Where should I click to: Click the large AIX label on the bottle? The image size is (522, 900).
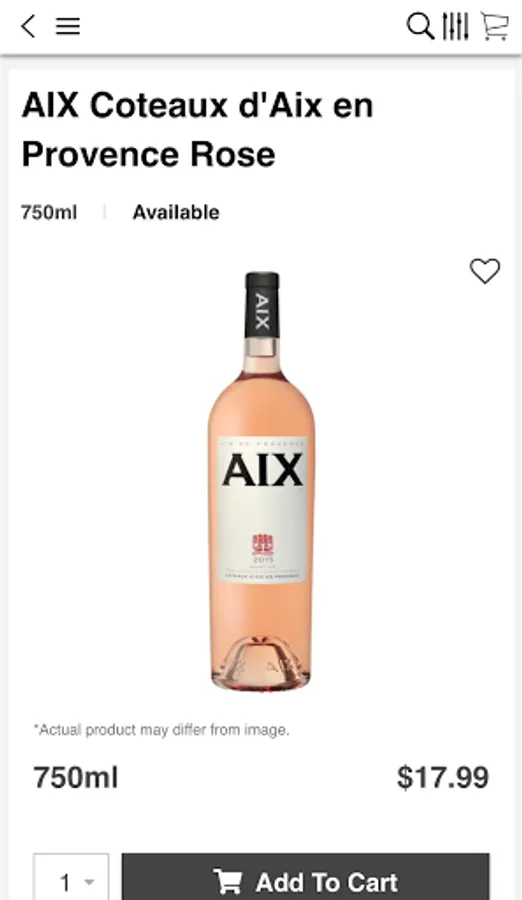coord(262,470)
